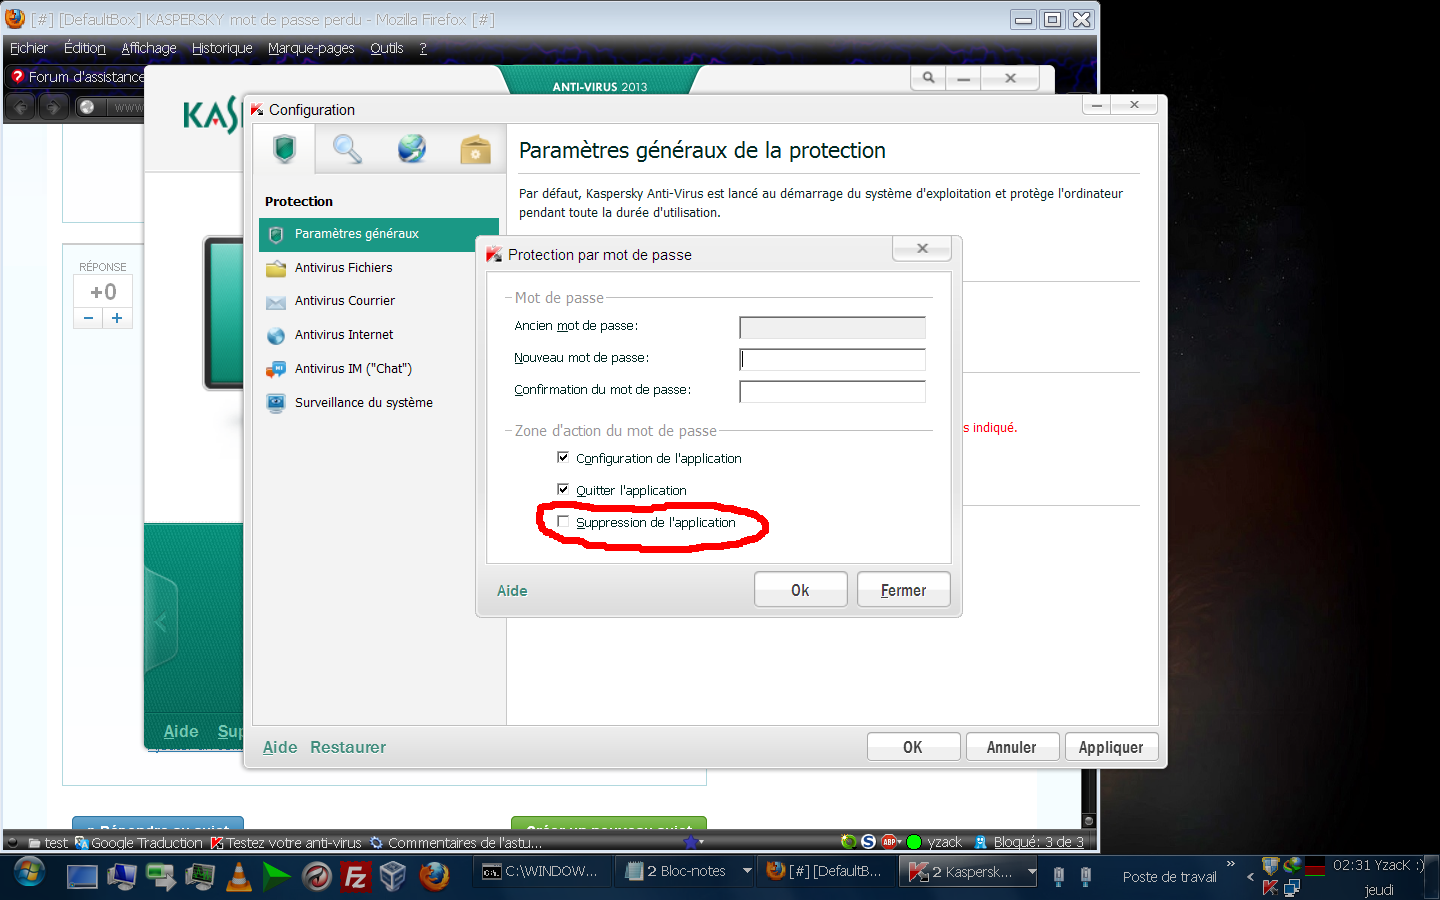Expand hidden system tray icons arrow

[x=1250, y=877]
